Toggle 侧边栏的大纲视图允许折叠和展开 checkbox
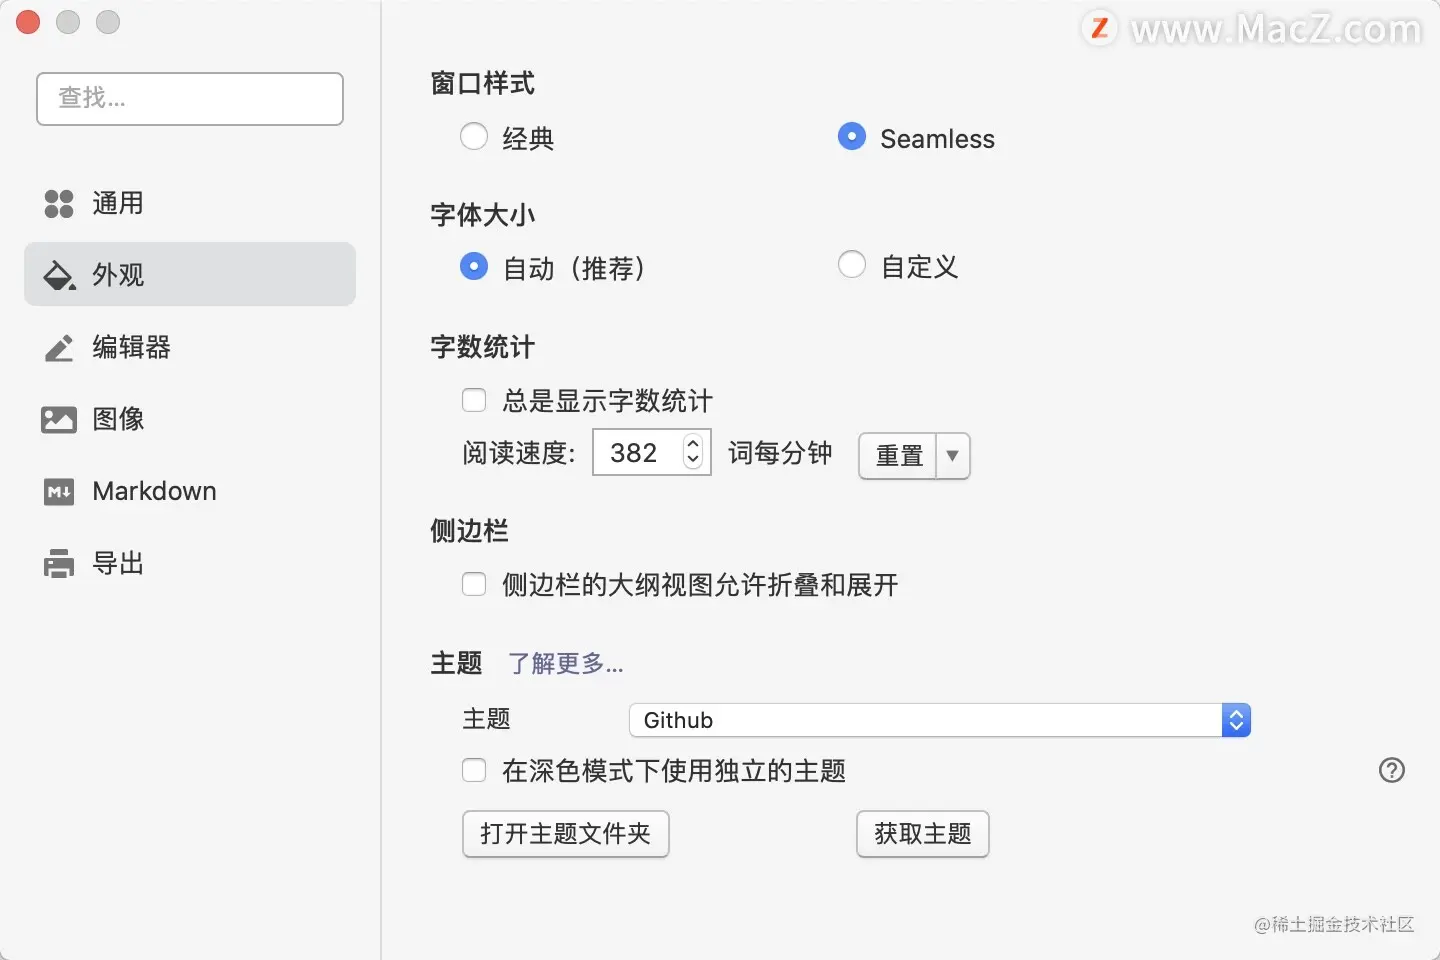 pos(474,584)
